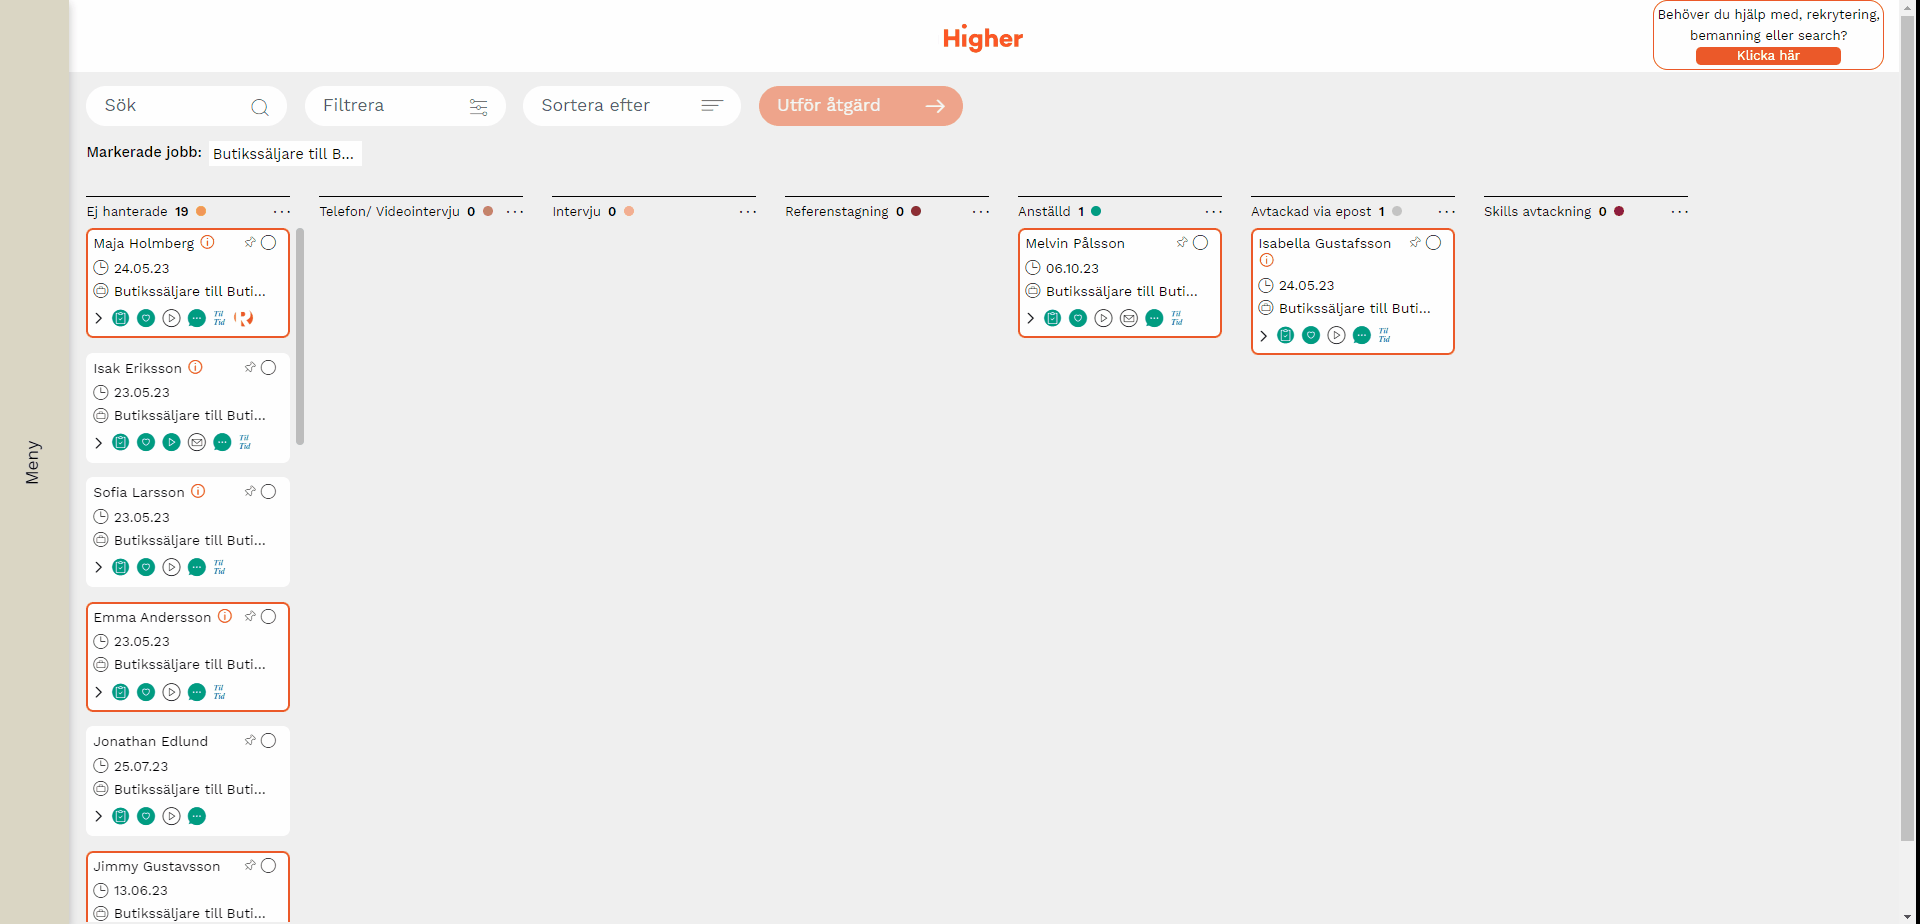Screen dimensions: 1920x924
Task: Click the Utför åtgärd button
Action: [860, 106]
